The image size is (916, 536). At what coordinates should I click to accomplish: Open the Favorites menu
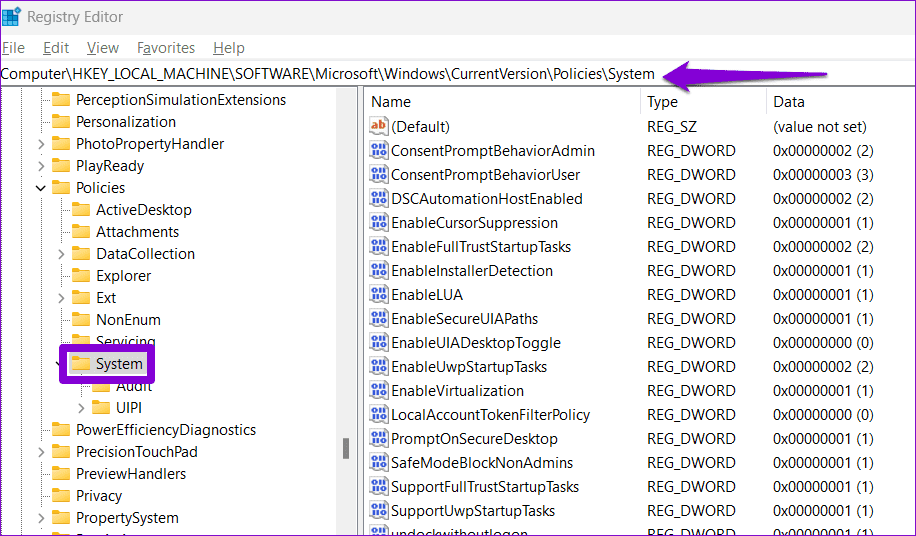pyautogui.click(x=166, y=48)
